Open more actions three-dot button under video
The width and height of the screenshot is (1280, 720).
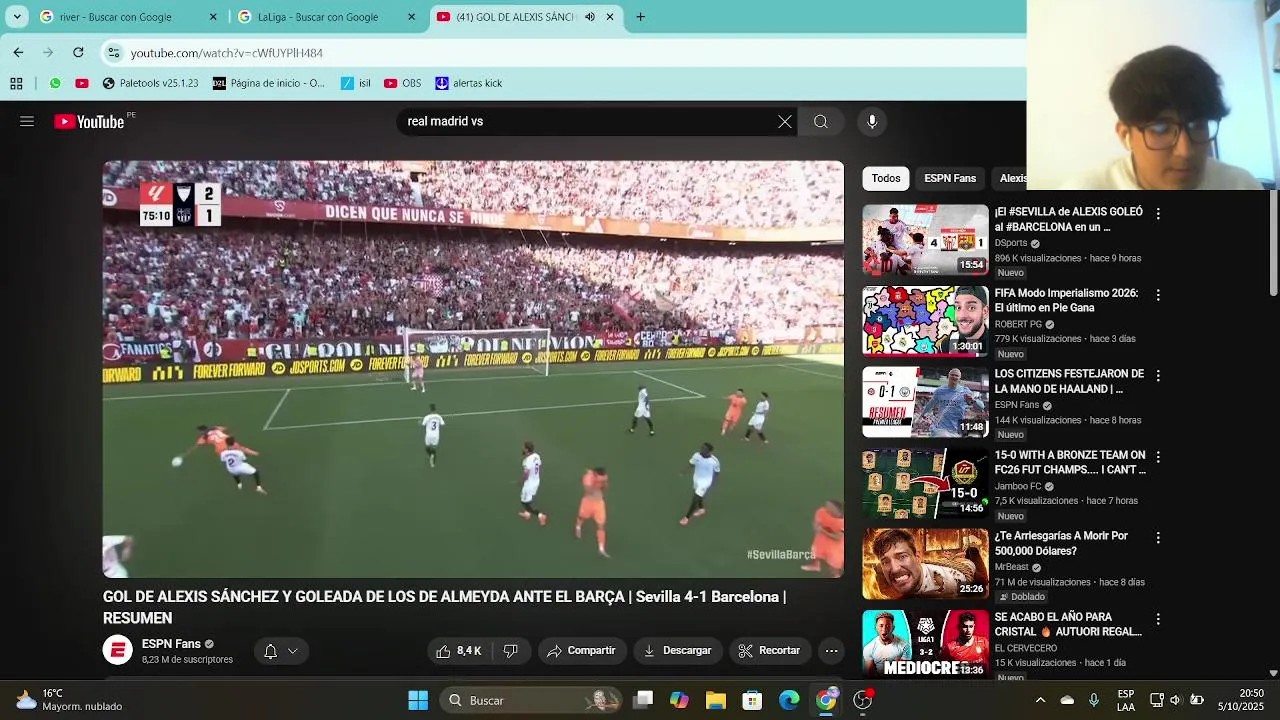tap(831, 651)
